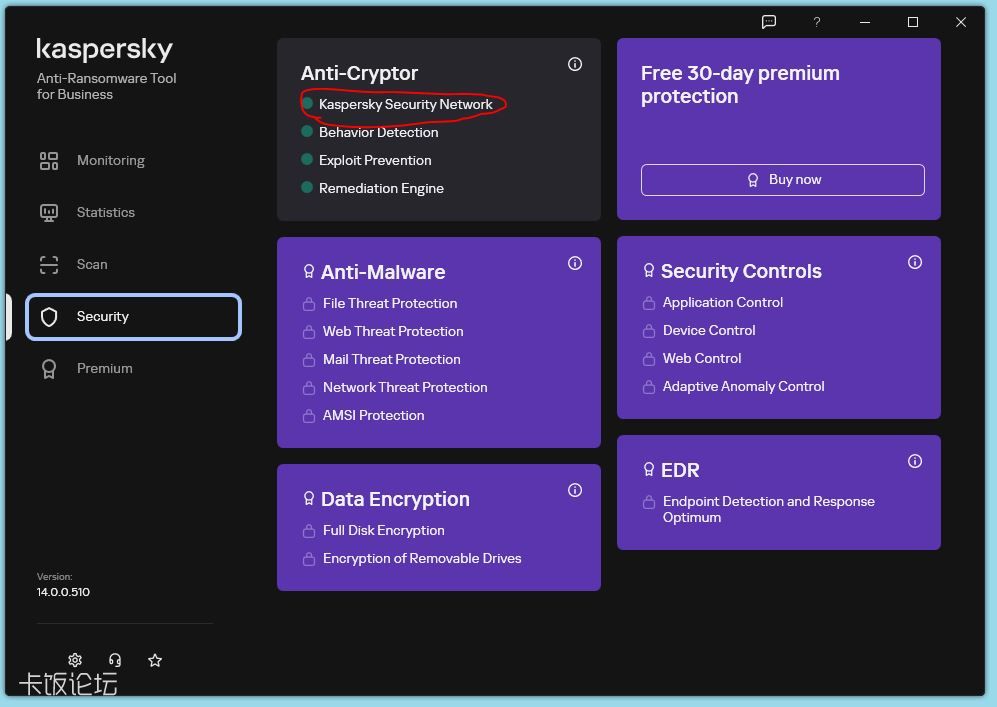This screenshot has height=707, width=997.
Task: Show info for the EDR card
Action: click(915, 461)
